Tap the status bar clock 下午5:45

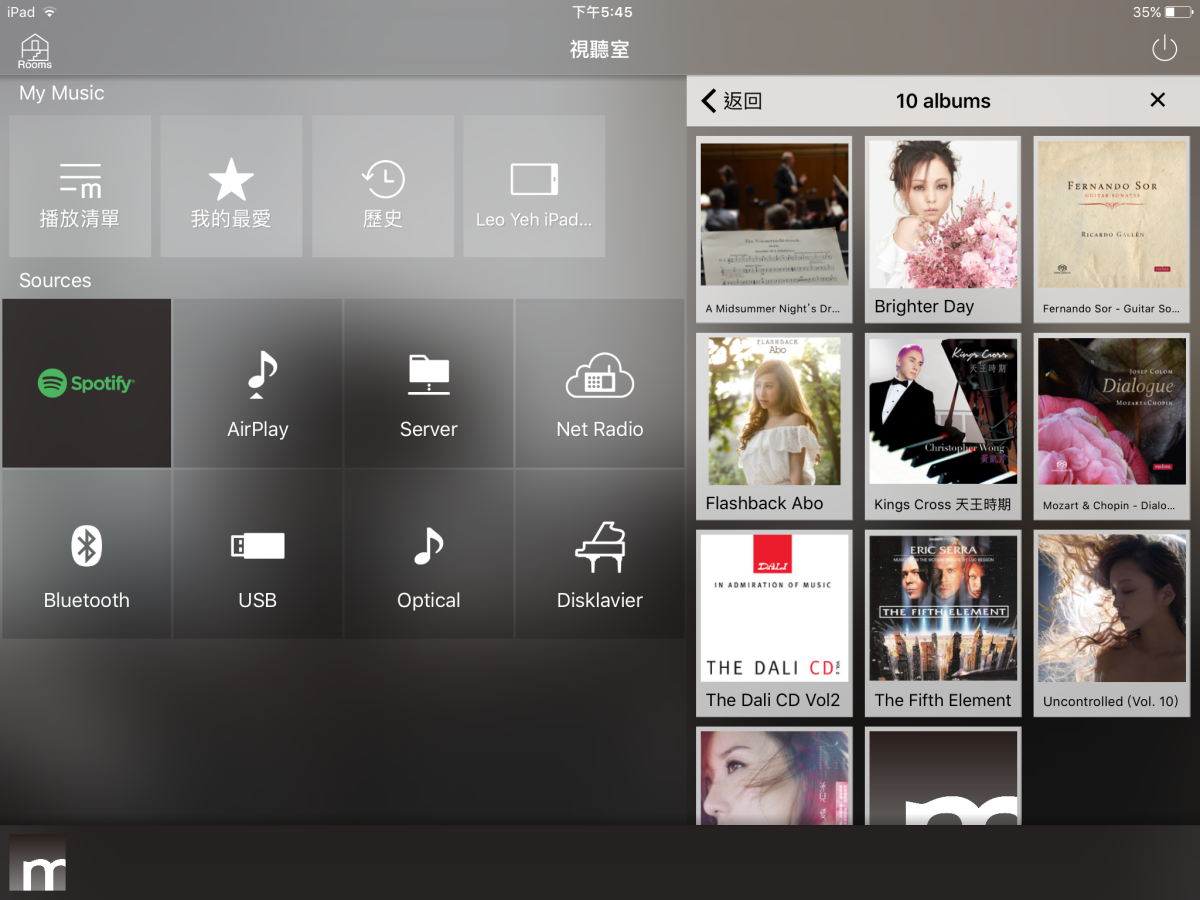click(x=602, y=12)
